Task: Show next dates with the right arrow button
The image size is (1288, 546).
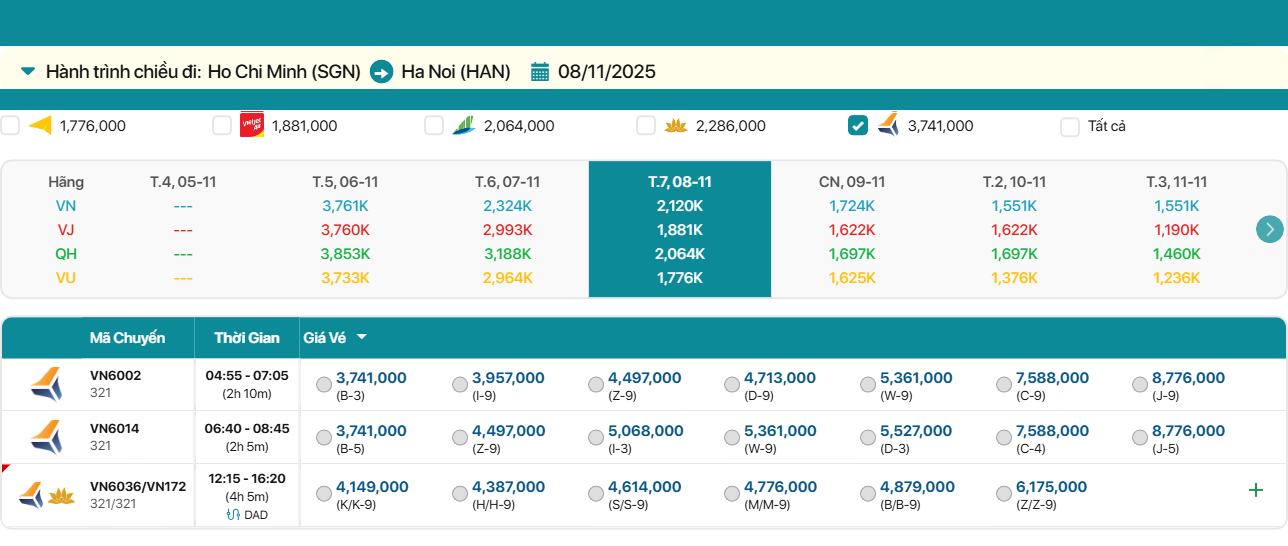Action: (x=1269, y=229)
